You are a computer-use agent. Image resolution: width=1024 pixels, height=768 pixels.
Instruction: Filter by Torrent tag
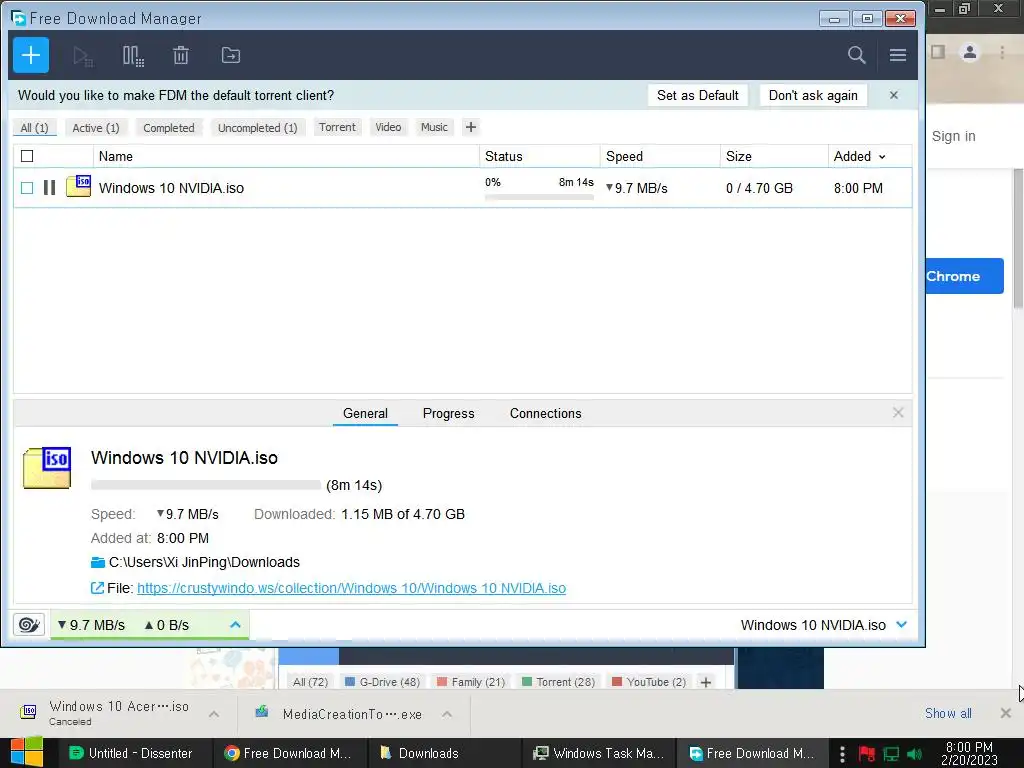[337, 127]
